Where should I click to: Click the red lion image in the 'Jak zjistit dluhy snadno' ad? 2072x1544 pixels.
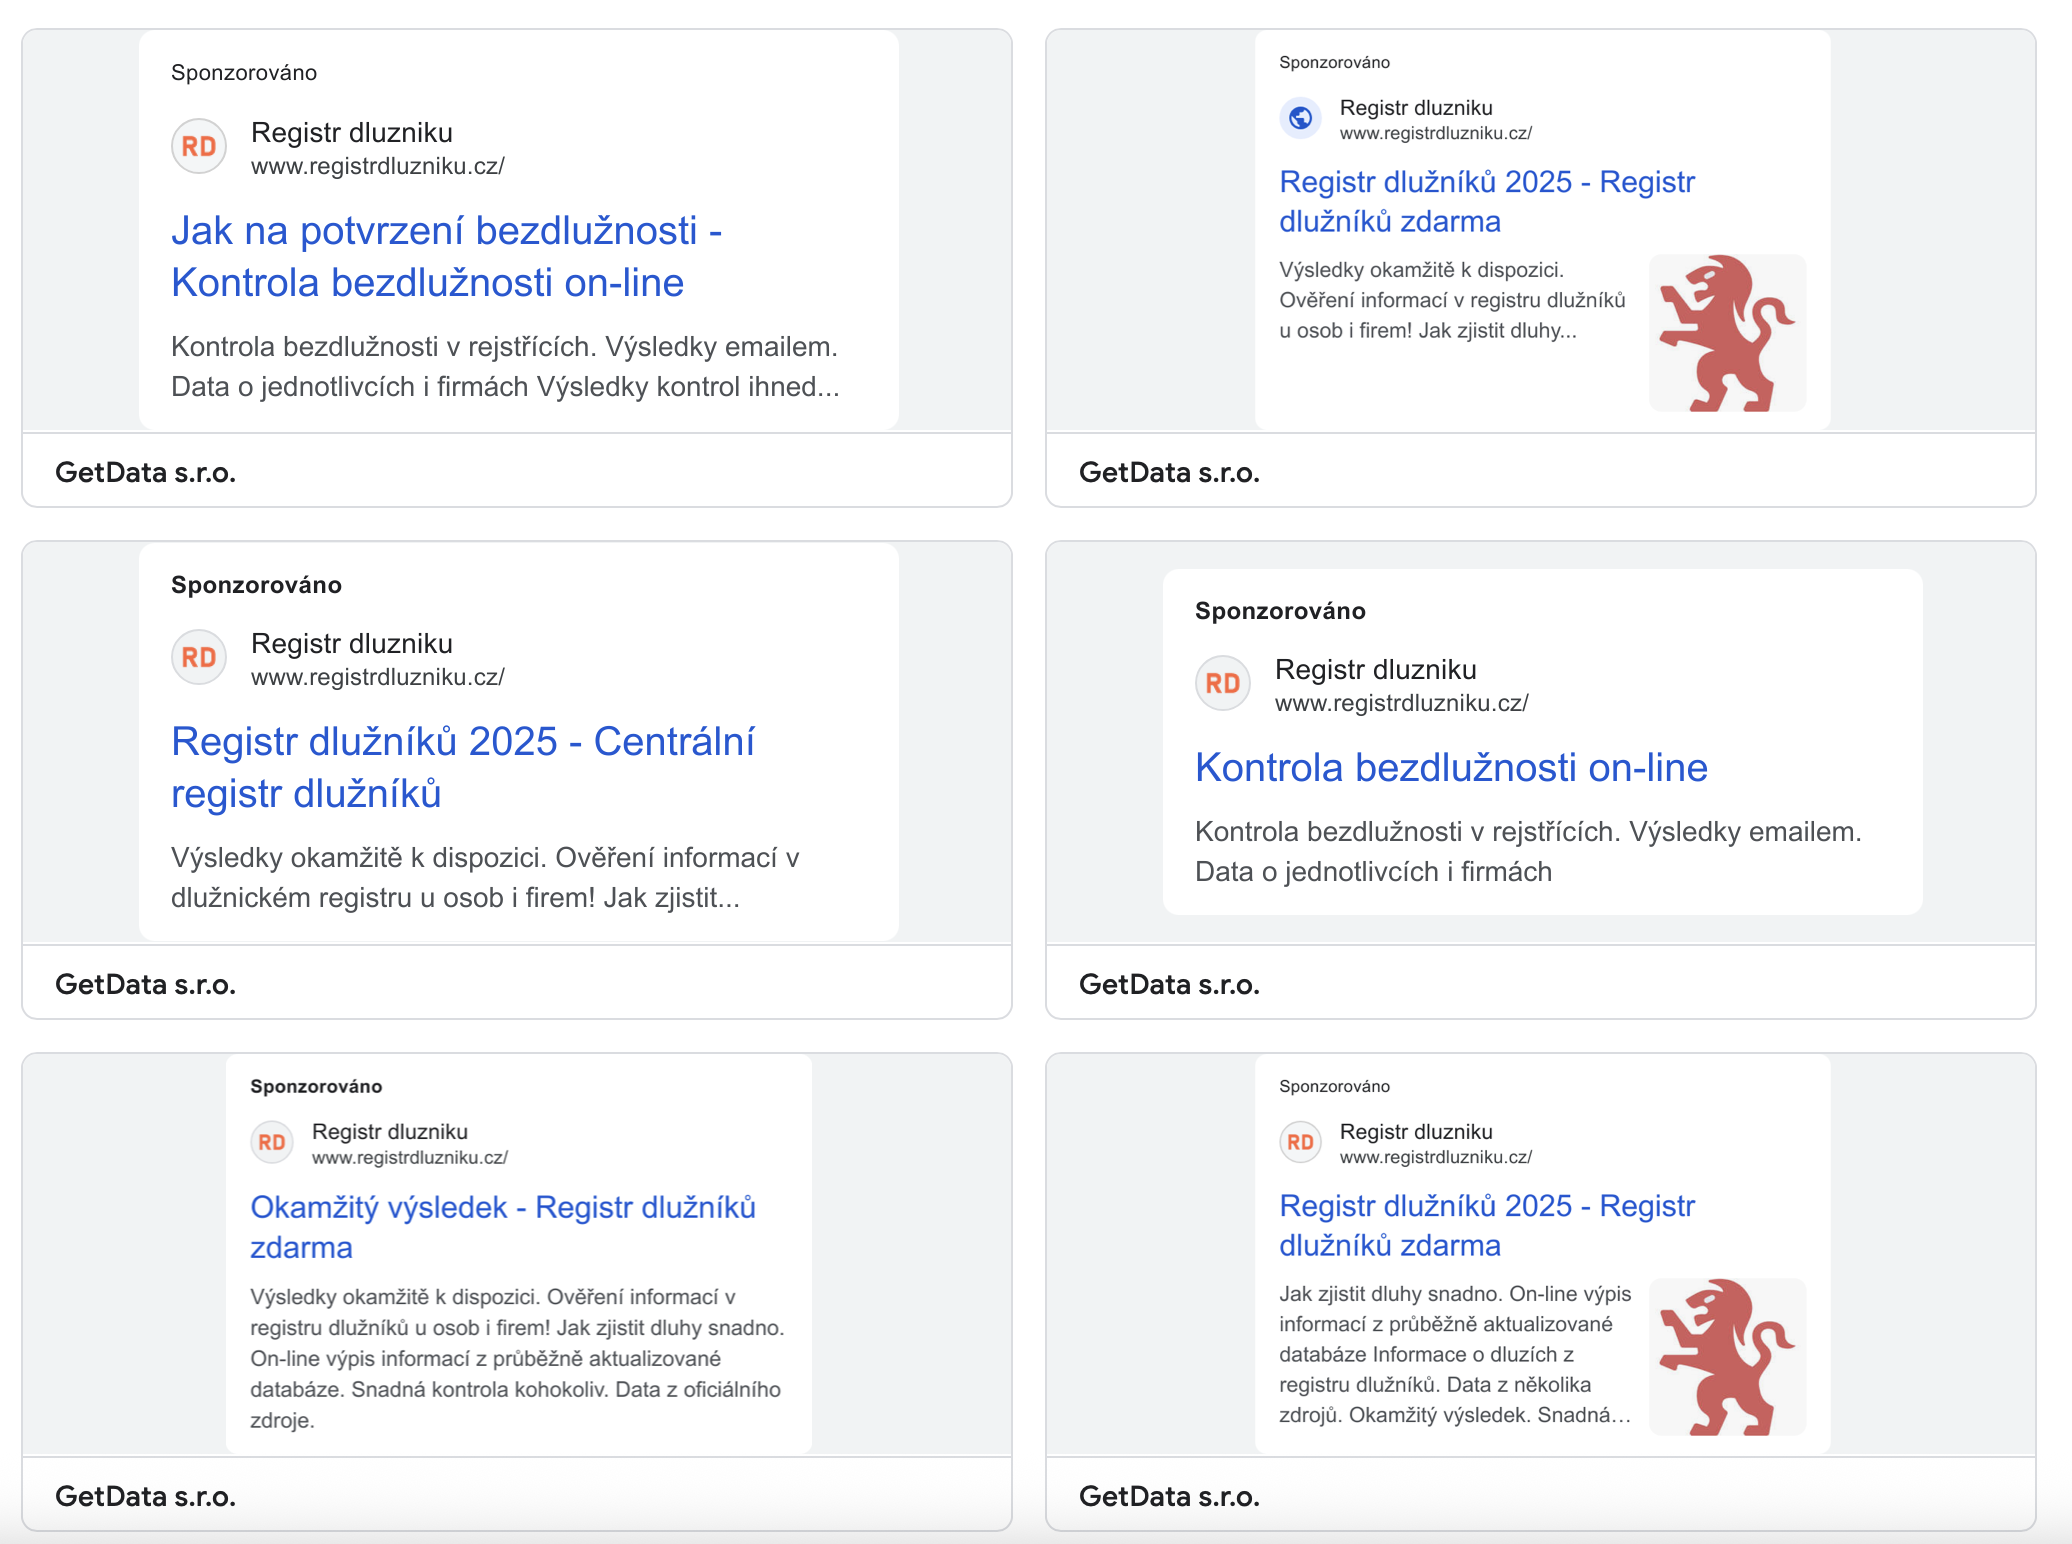pos(1727,1357)
